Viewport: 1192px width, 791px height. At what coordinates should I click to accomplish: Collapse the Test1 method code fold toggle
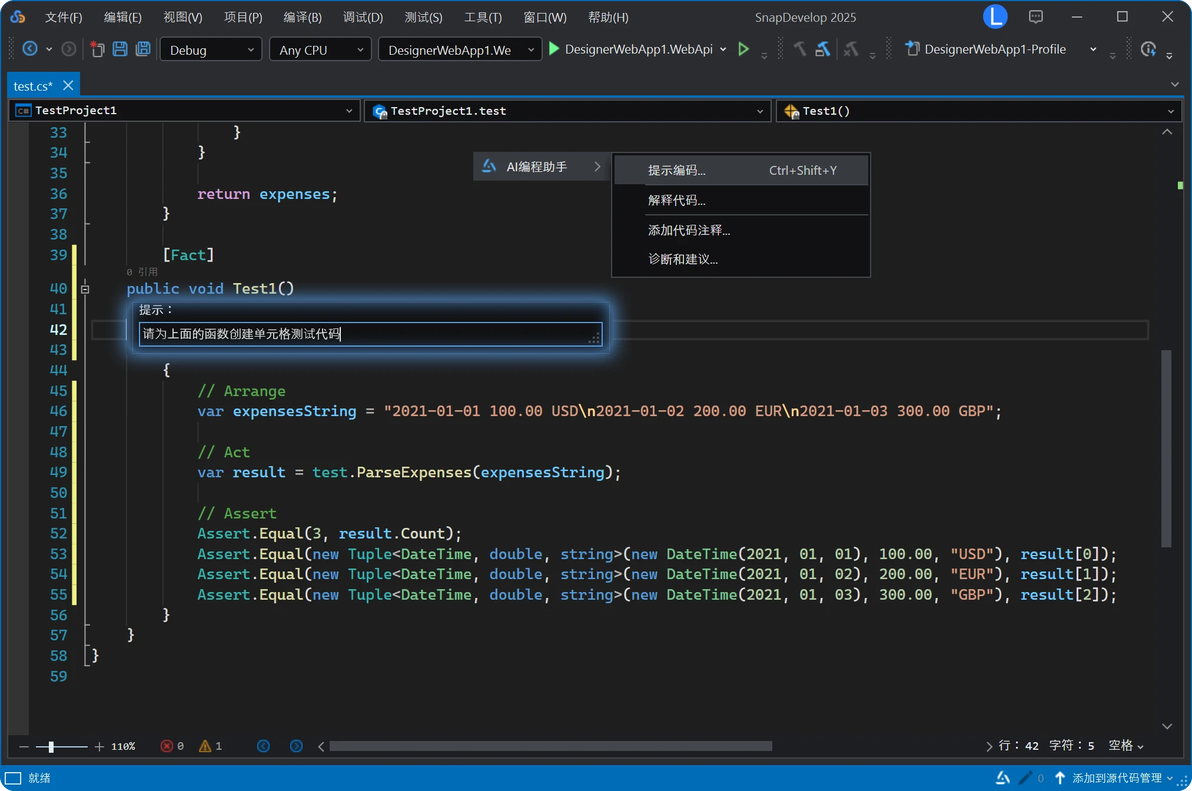(x=85, y=289)
